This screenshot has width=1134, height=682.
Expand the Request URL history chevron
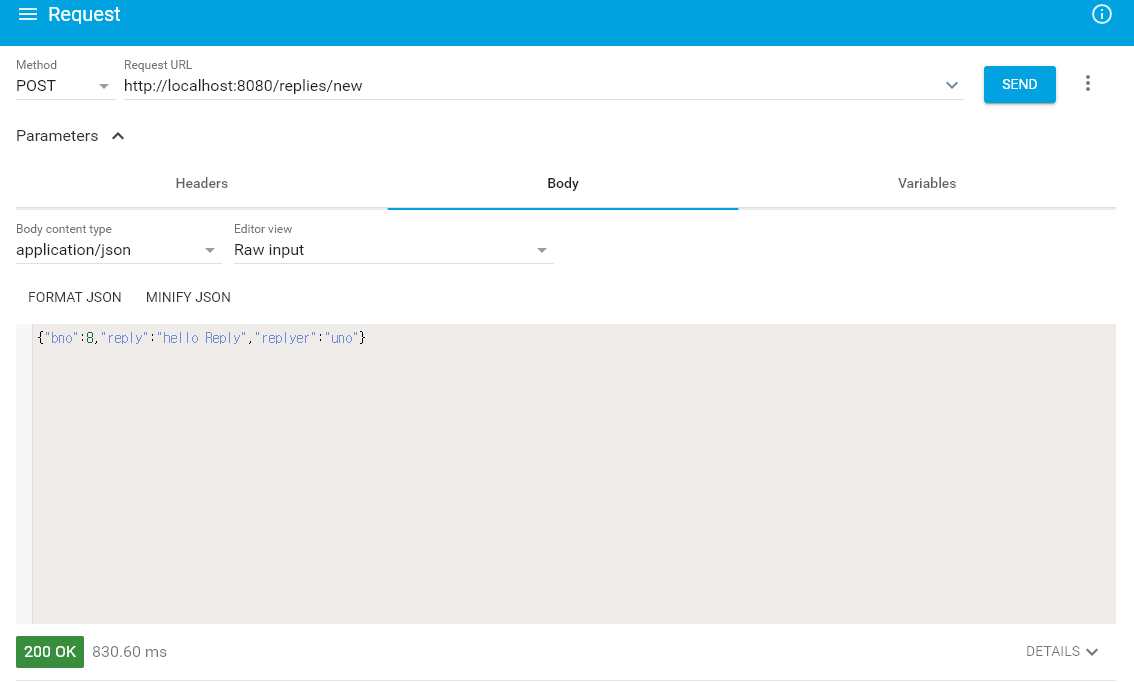click(952, 85)
